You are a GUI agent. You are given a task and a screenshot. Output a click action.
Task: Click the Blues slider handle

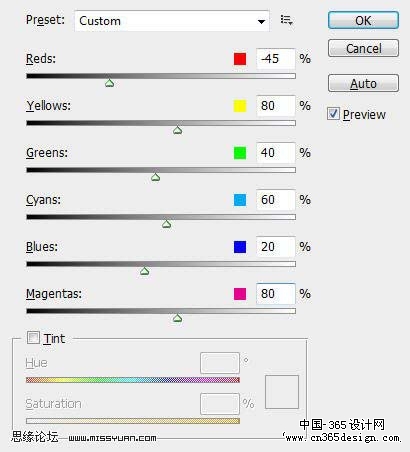point(144,271)
